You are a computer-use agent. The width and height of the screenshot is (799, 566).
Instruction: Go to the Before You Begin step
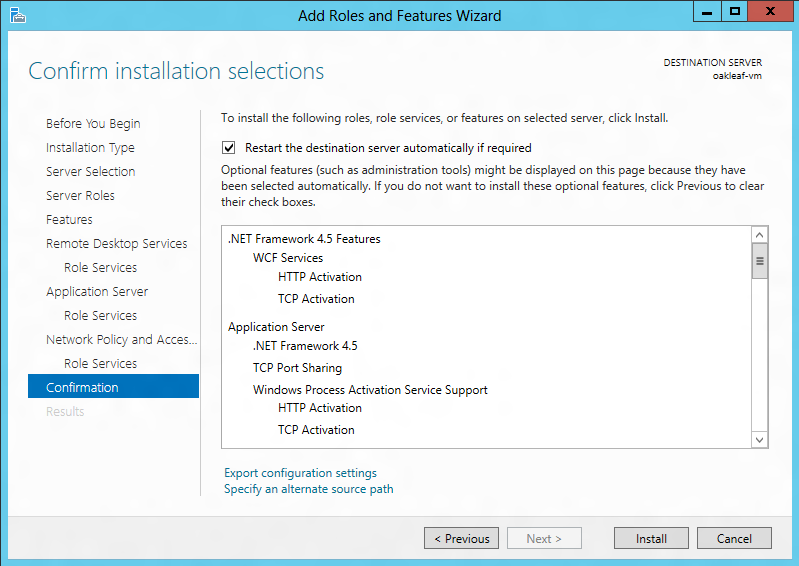[93, 124]
